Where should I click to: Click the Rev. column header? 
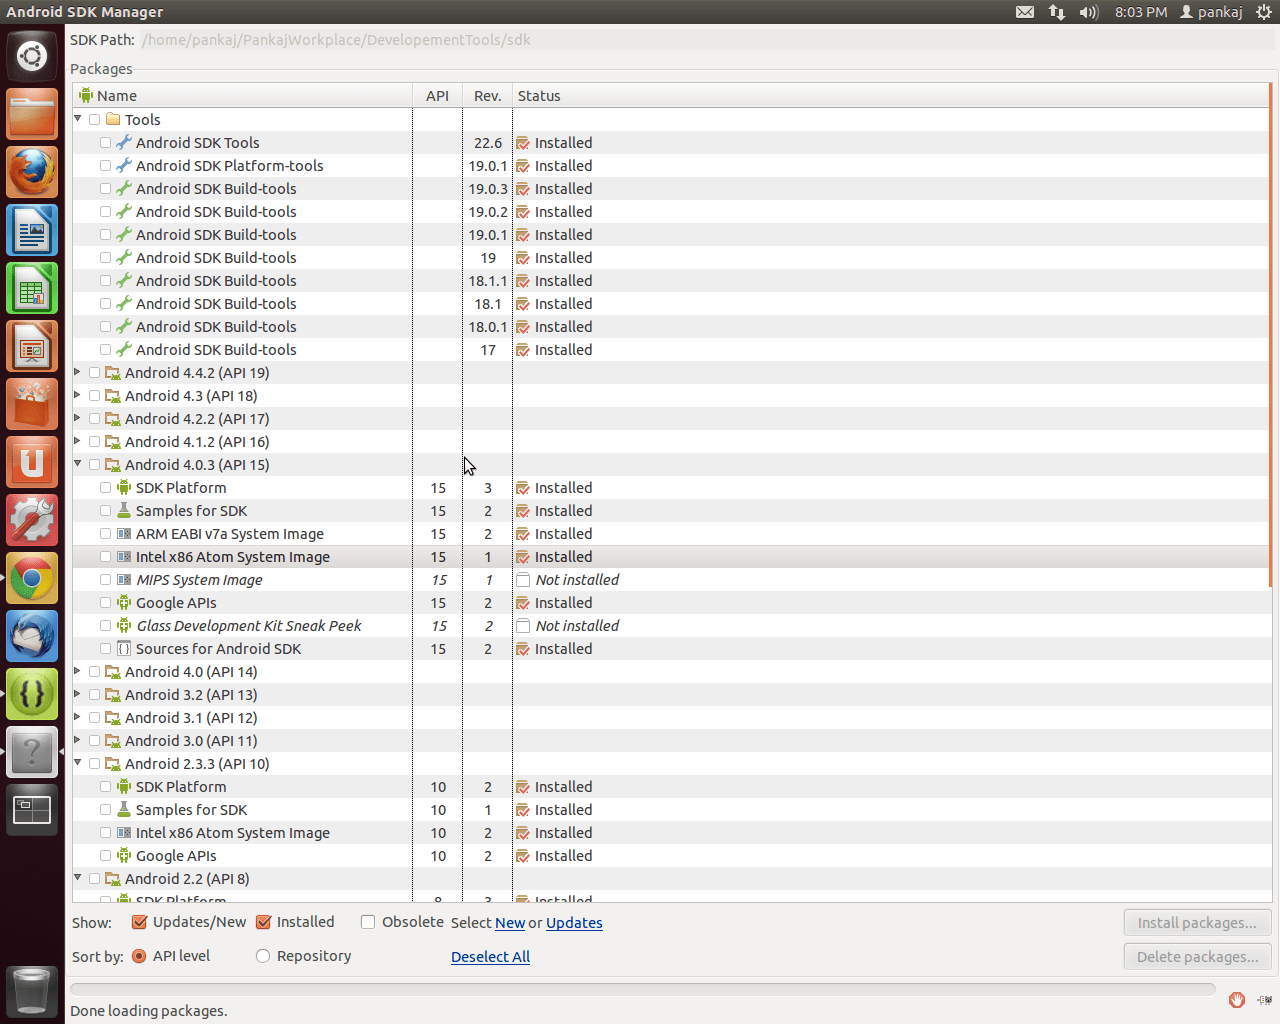(x=487, y=96)
